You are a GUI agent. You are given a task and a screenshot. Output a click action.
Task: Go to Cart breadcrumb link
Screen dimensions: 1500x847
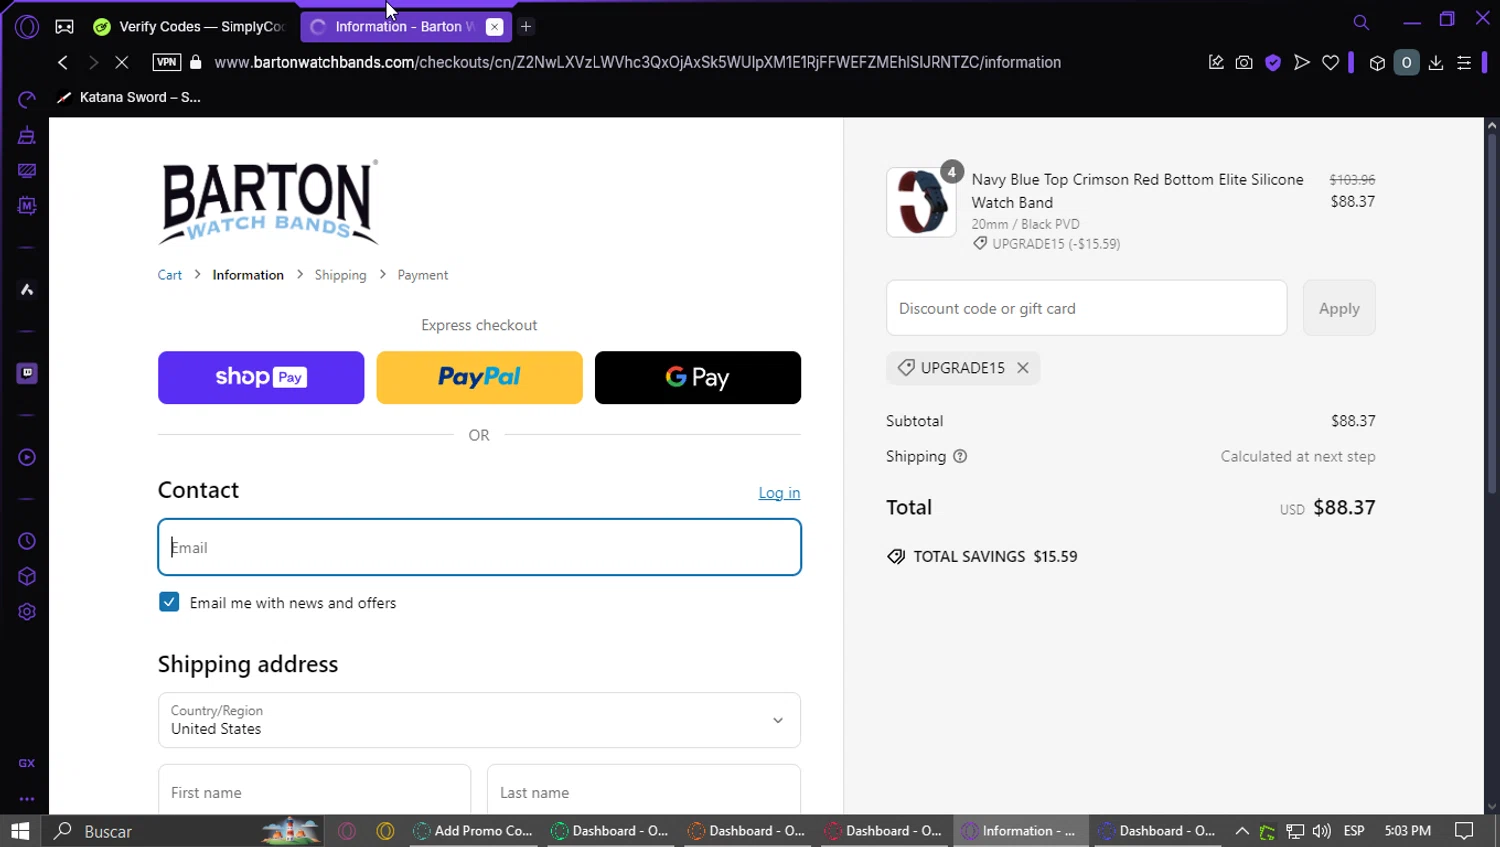tap(170, 275)
